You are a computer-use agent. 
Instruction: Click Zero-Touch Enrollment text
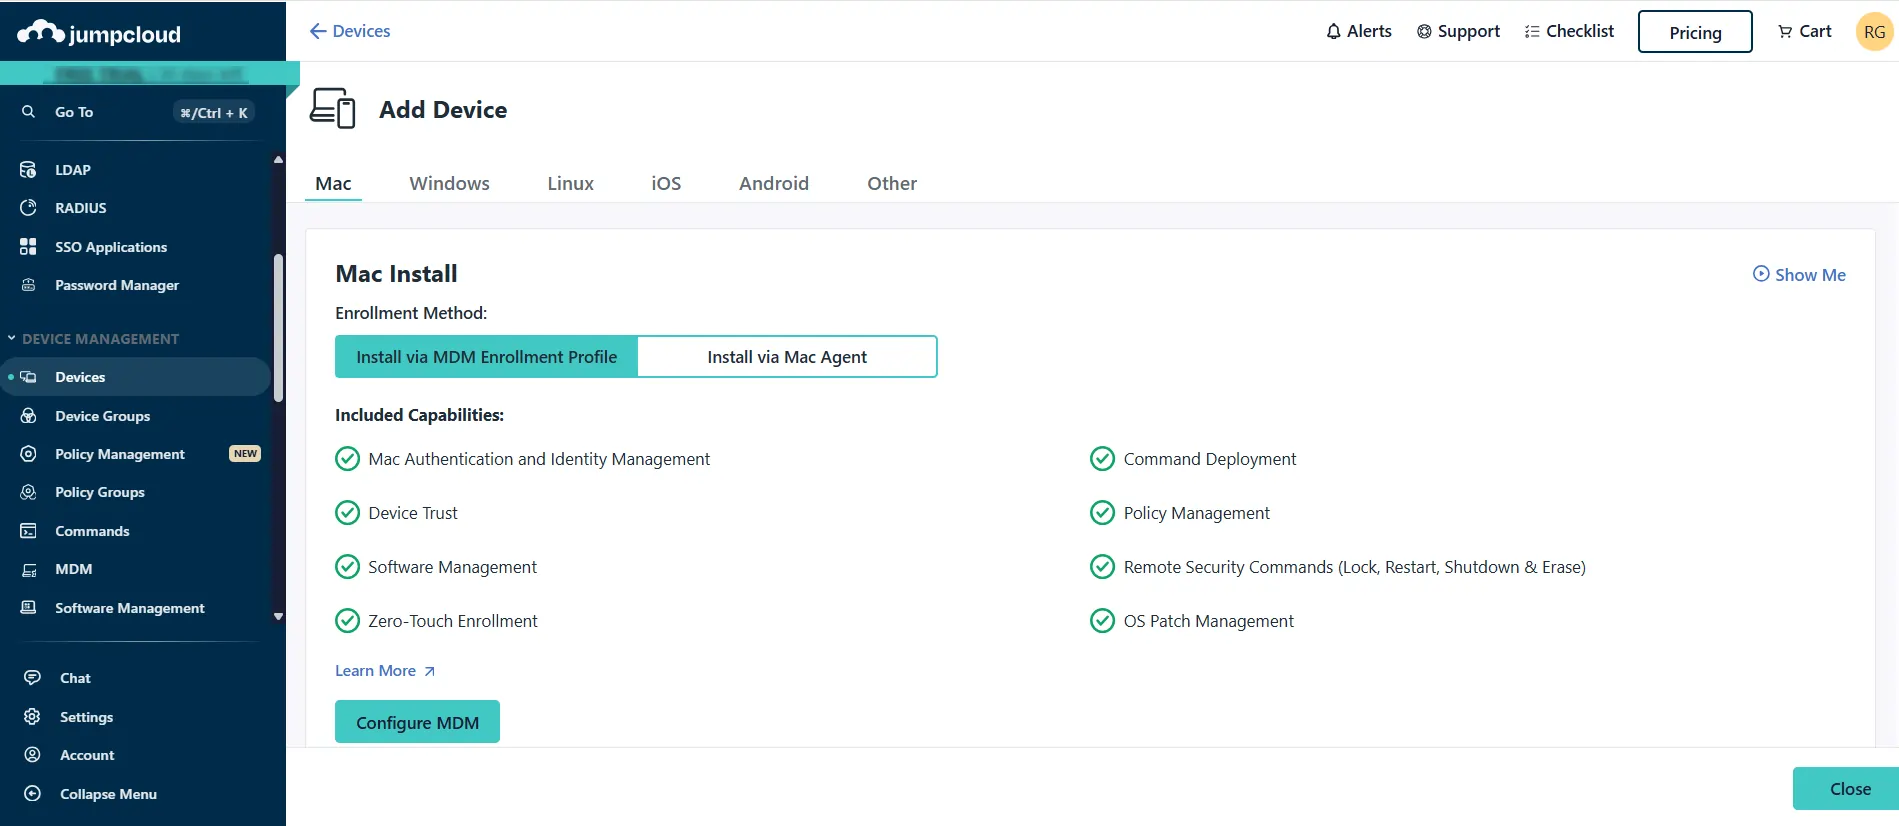452,621
